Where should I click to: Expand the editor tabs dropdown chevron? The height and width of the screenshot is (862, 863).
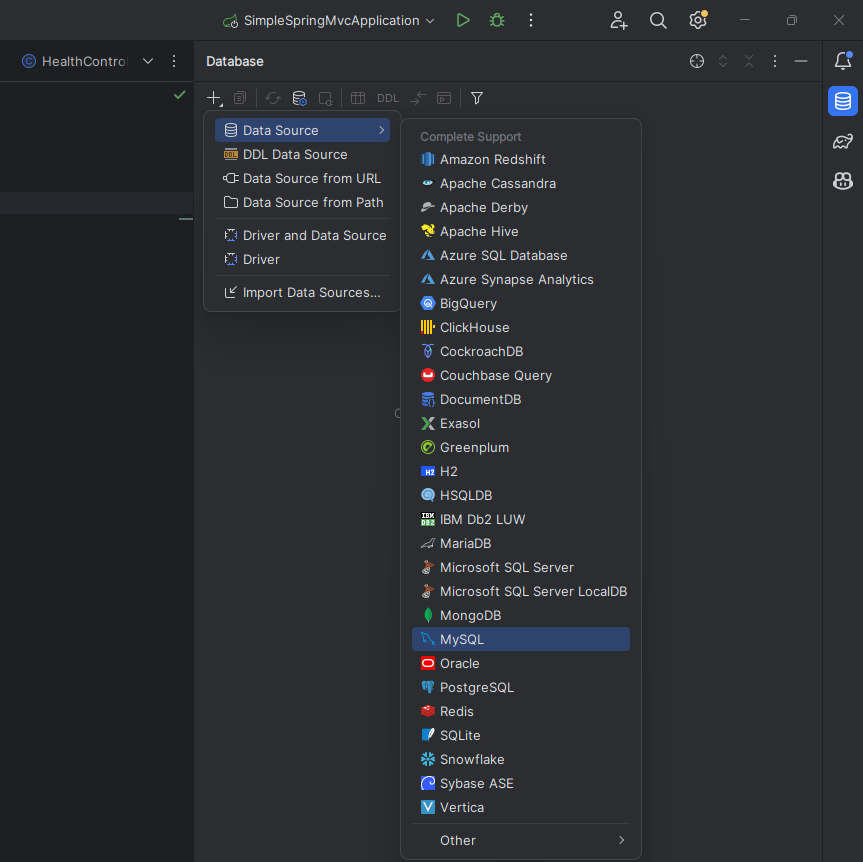(148, 61)
